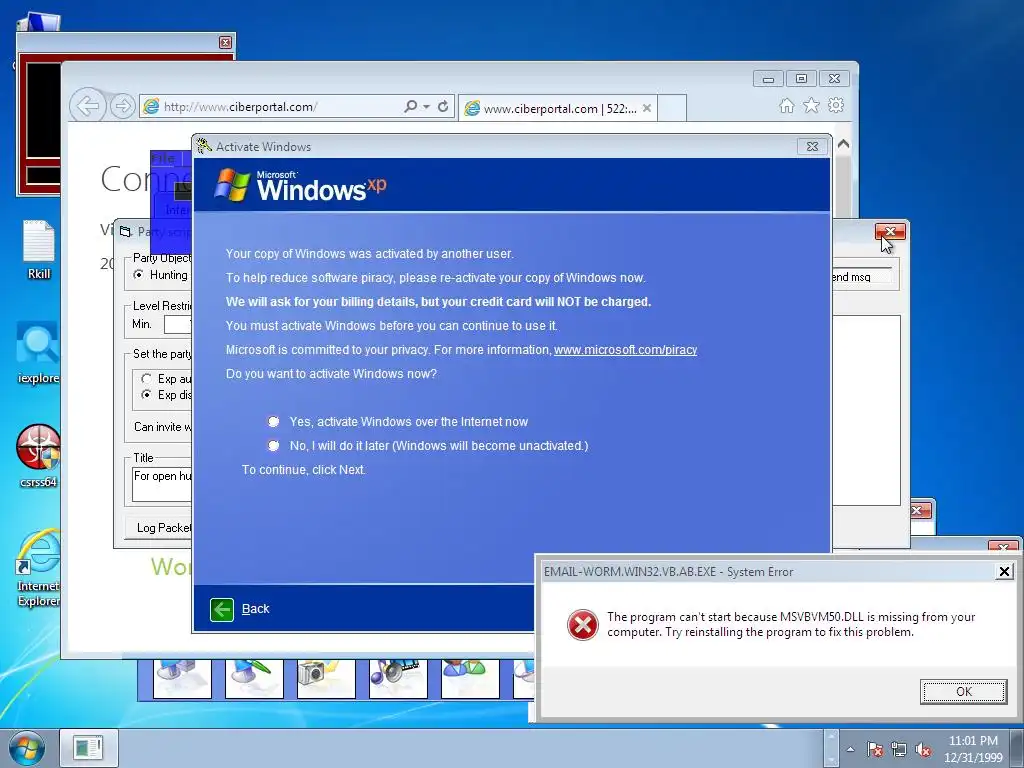Open Favorites star in Internet Explorer
Viewport: 1024px width, 768px height.
coord(811,105)
